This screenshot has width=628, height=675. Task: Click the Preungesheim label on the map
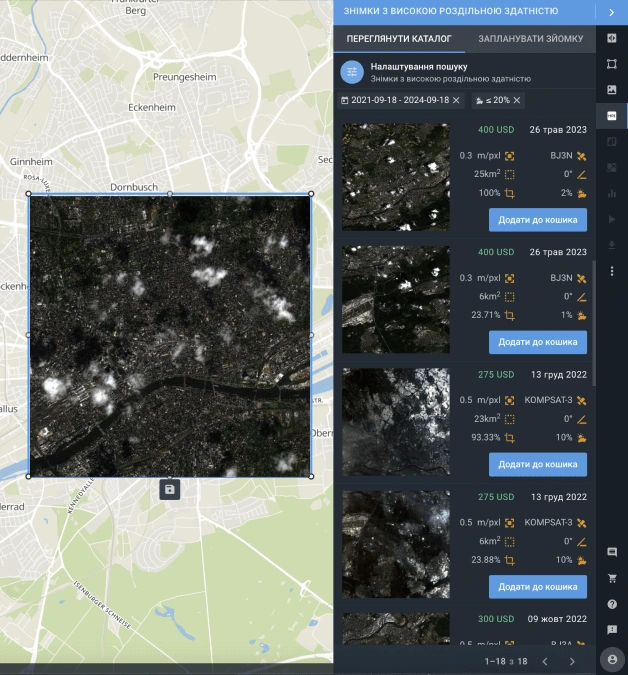click(185, 77)
